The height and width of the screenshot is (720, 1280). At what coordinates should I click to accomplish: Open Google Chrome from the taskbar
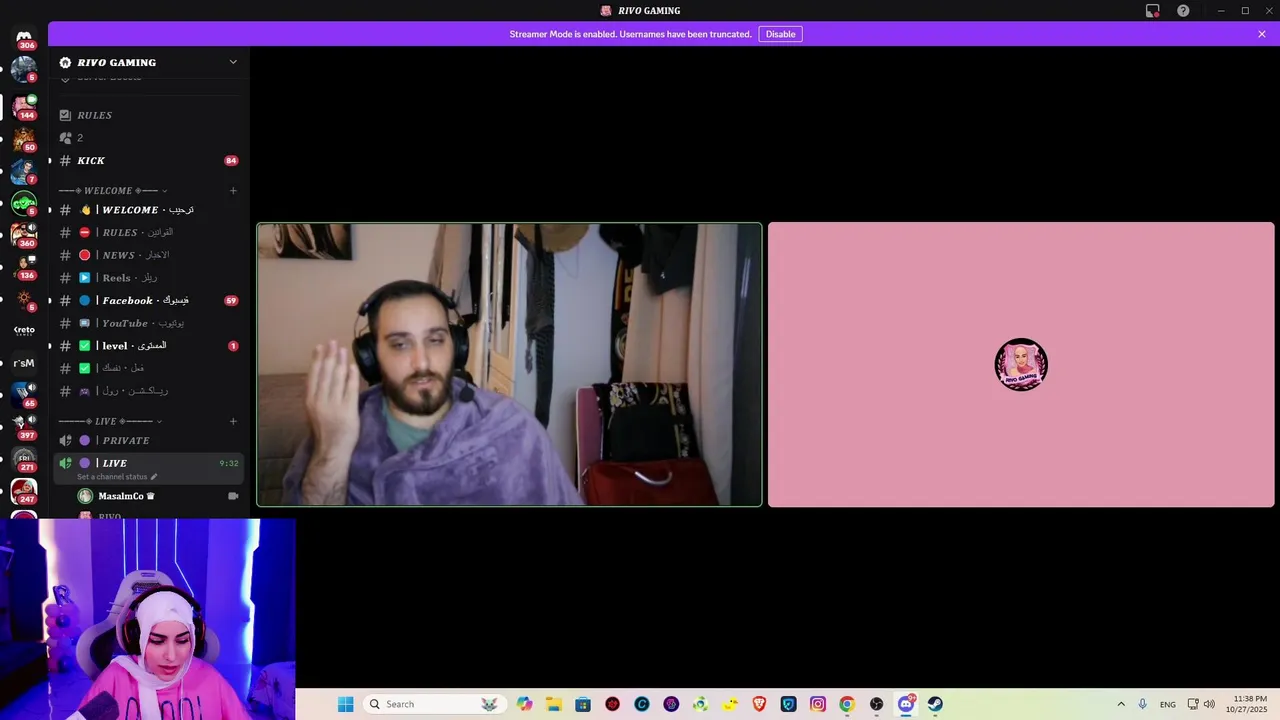coord(847,704)
